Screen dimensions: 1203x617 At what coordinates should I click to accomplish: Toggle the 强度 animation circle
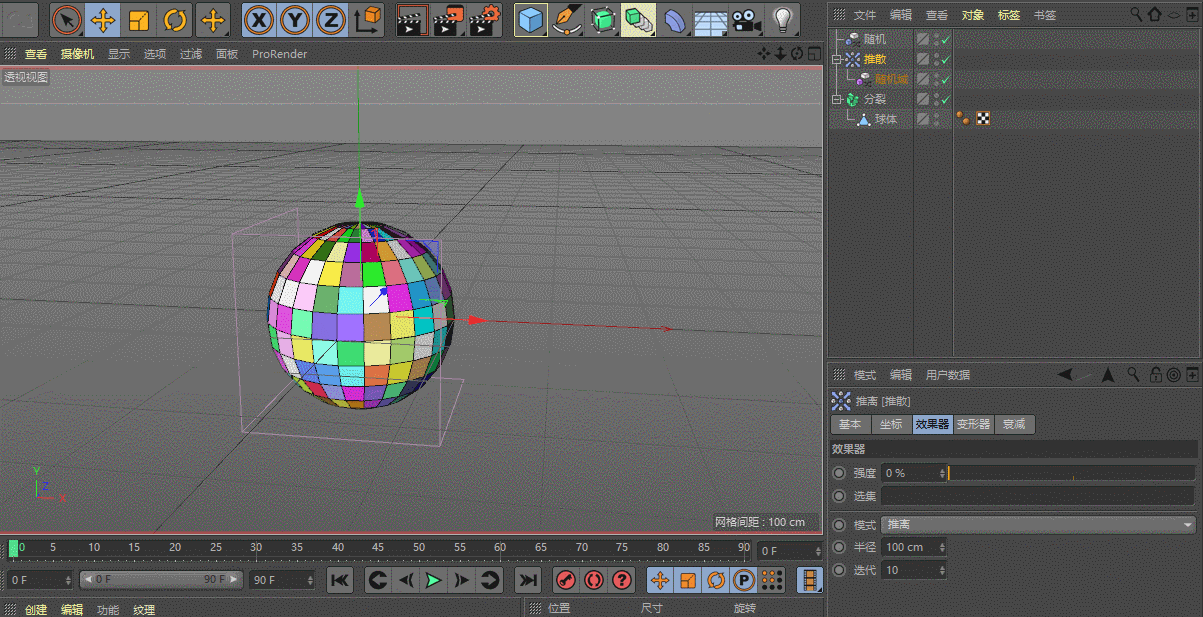tap(838, 473)
